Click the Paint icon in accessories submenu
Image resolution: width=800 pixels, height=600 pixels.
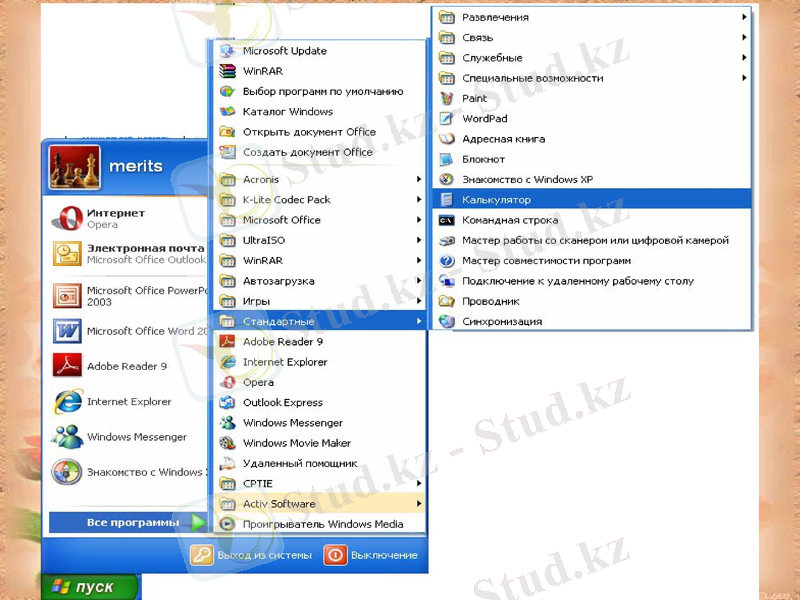[x=445, y=98]
